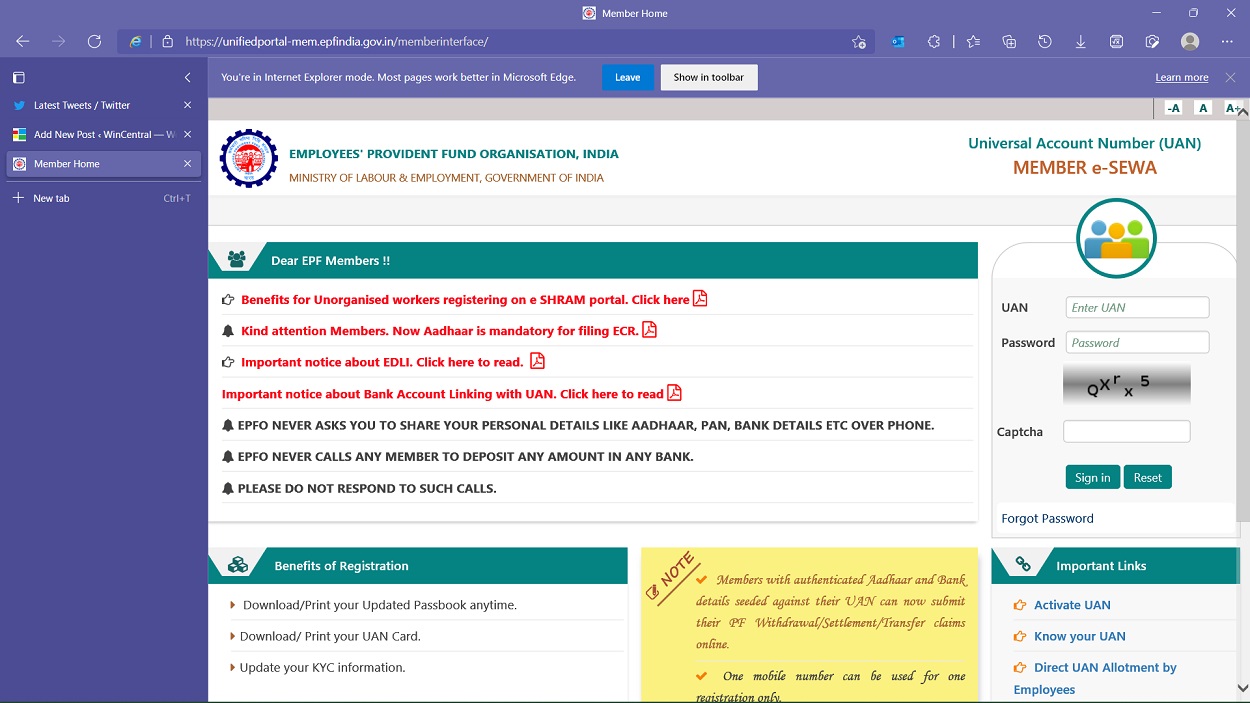Reset font size with A
Viewport: 1250px width, 703px height.
click(1203, 108)
